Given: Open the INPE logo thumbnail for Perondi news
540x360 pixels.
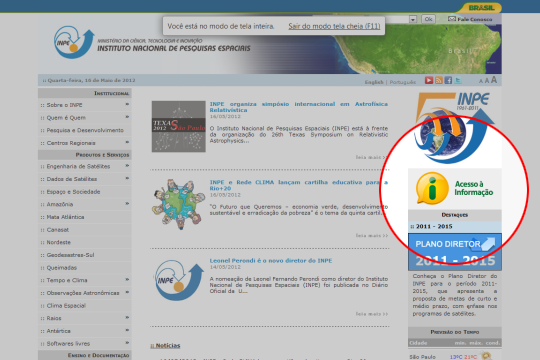Looking at the screenshot, I should (x=179, y=280).
